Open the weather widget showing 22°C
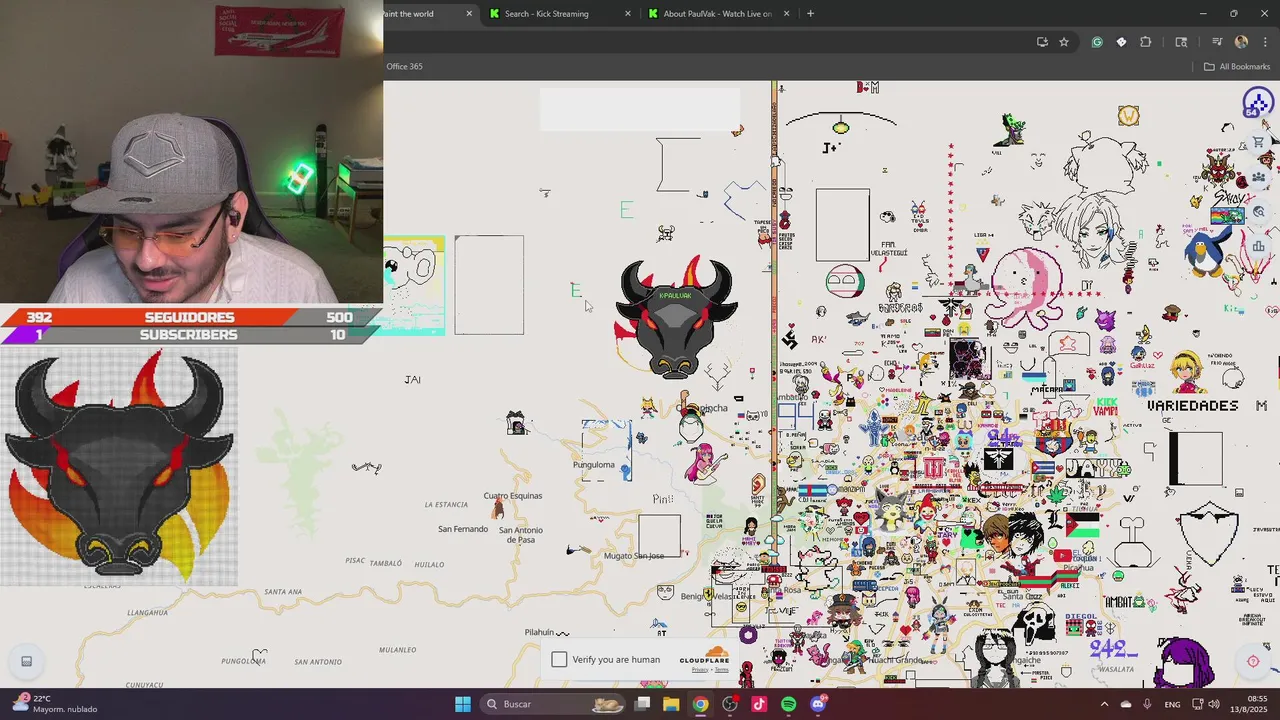Screen dimensions: 1280x720 [x=55, y=704]
